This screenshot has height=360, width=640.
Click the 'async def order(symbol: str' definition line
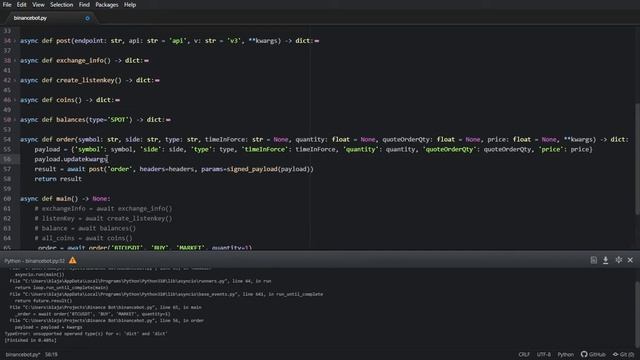(x=324, y=140)
